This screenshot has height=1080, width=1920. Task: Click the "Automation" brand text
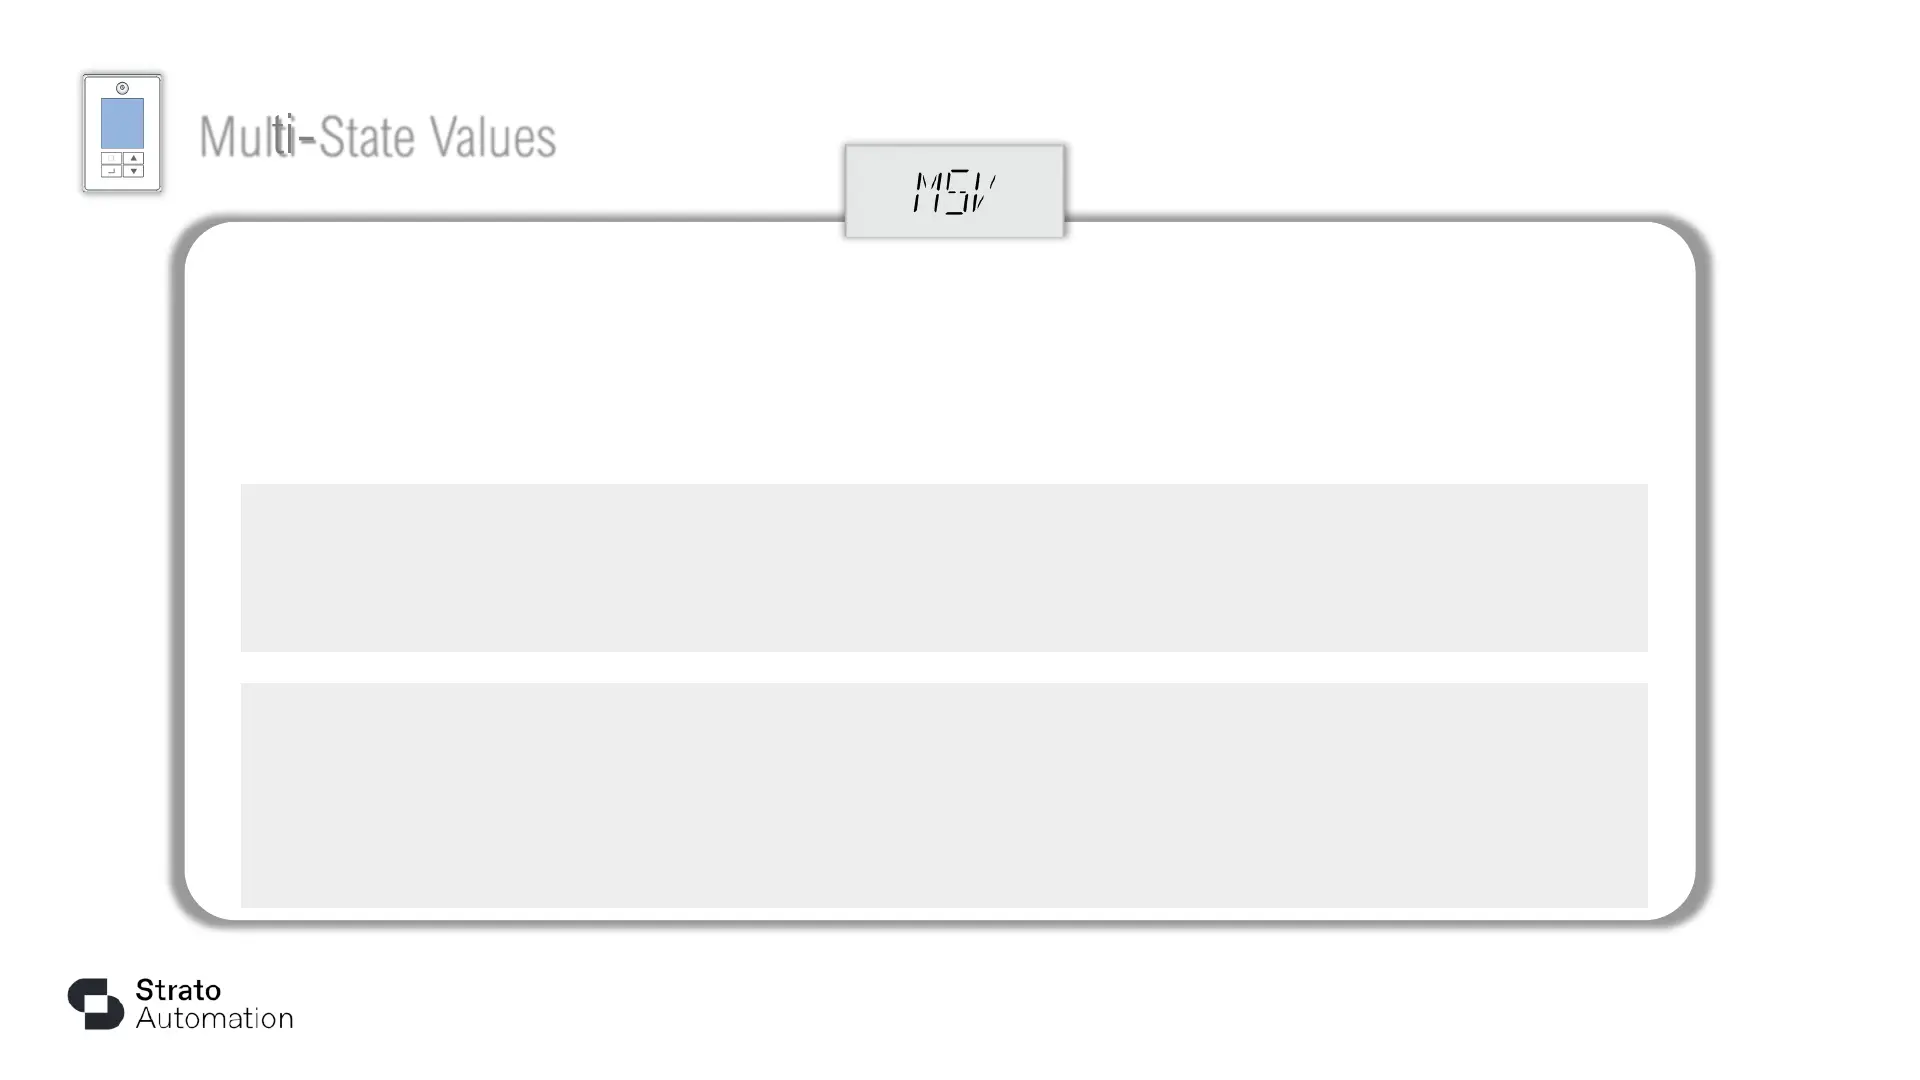pos(214,1018)
